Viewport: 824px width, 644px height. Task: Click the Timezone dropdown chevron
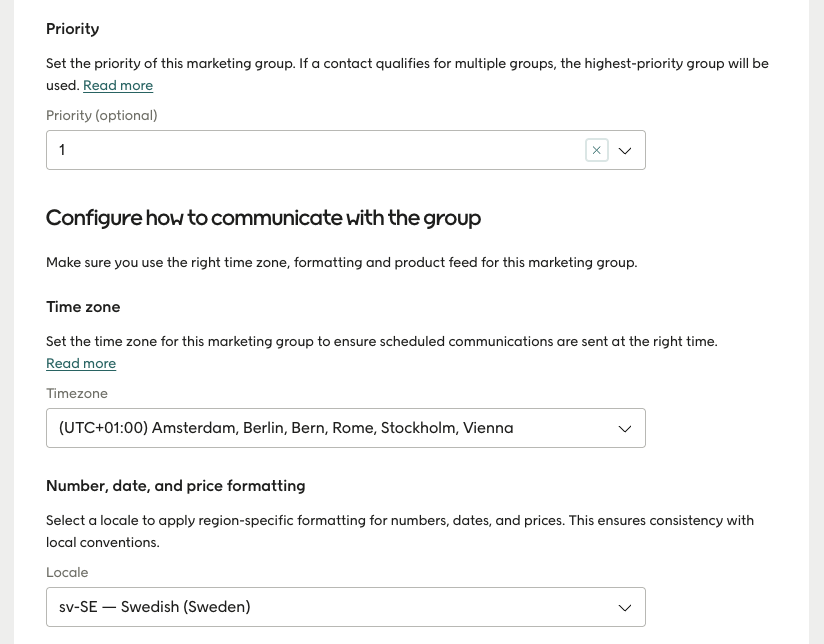pos(624,428)
